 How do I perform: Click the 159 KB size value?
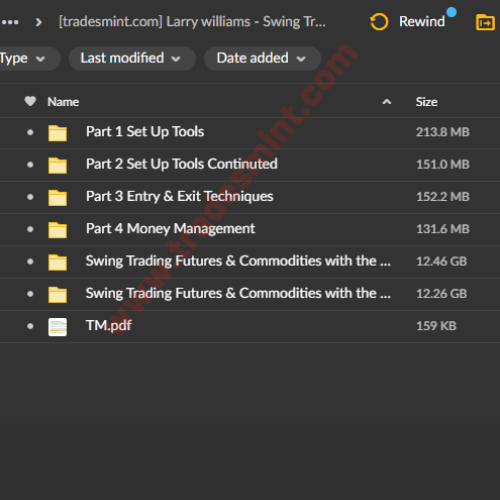[436, 326]
